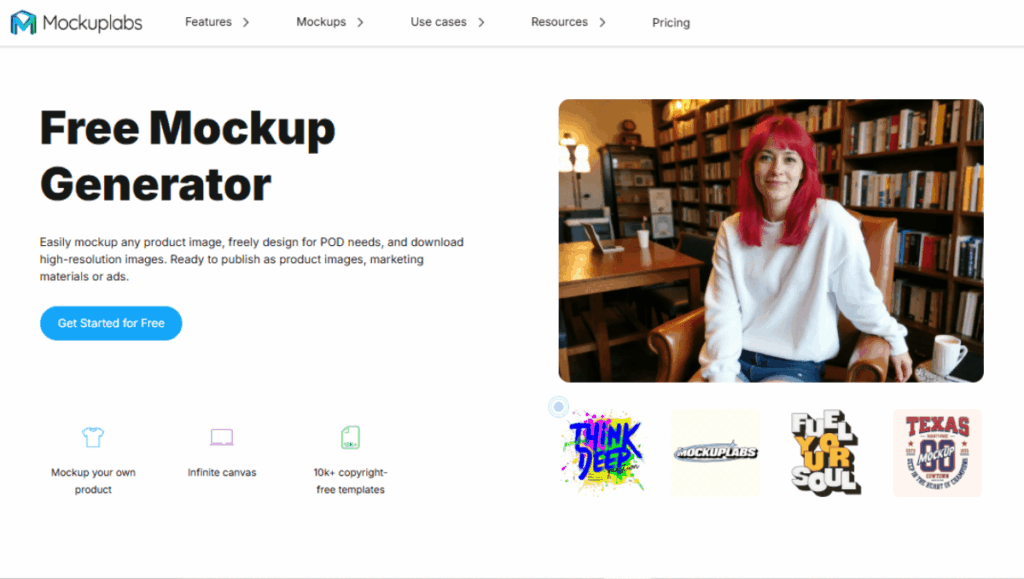Viewport: 1024px width, 579px height.
Task: Open the Features menu item
Action: pos(208,22)
